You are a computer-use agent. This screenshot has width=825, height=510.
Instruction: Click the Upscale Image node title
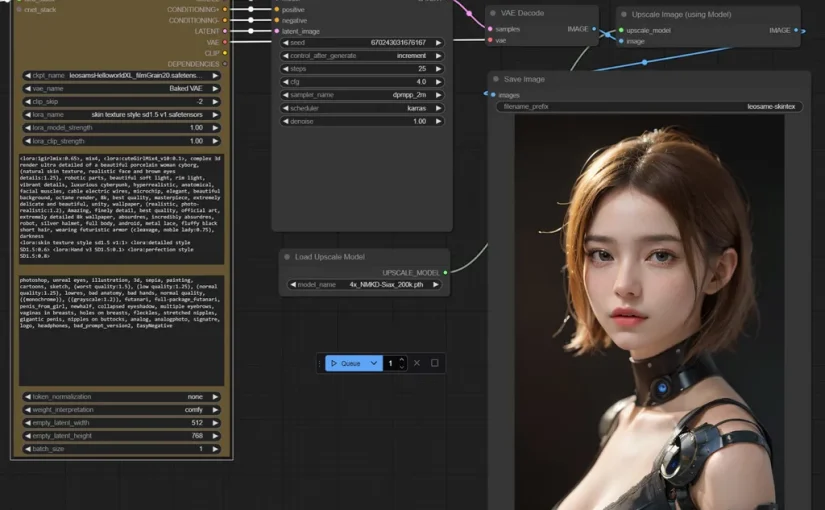[x=680, y=15]
